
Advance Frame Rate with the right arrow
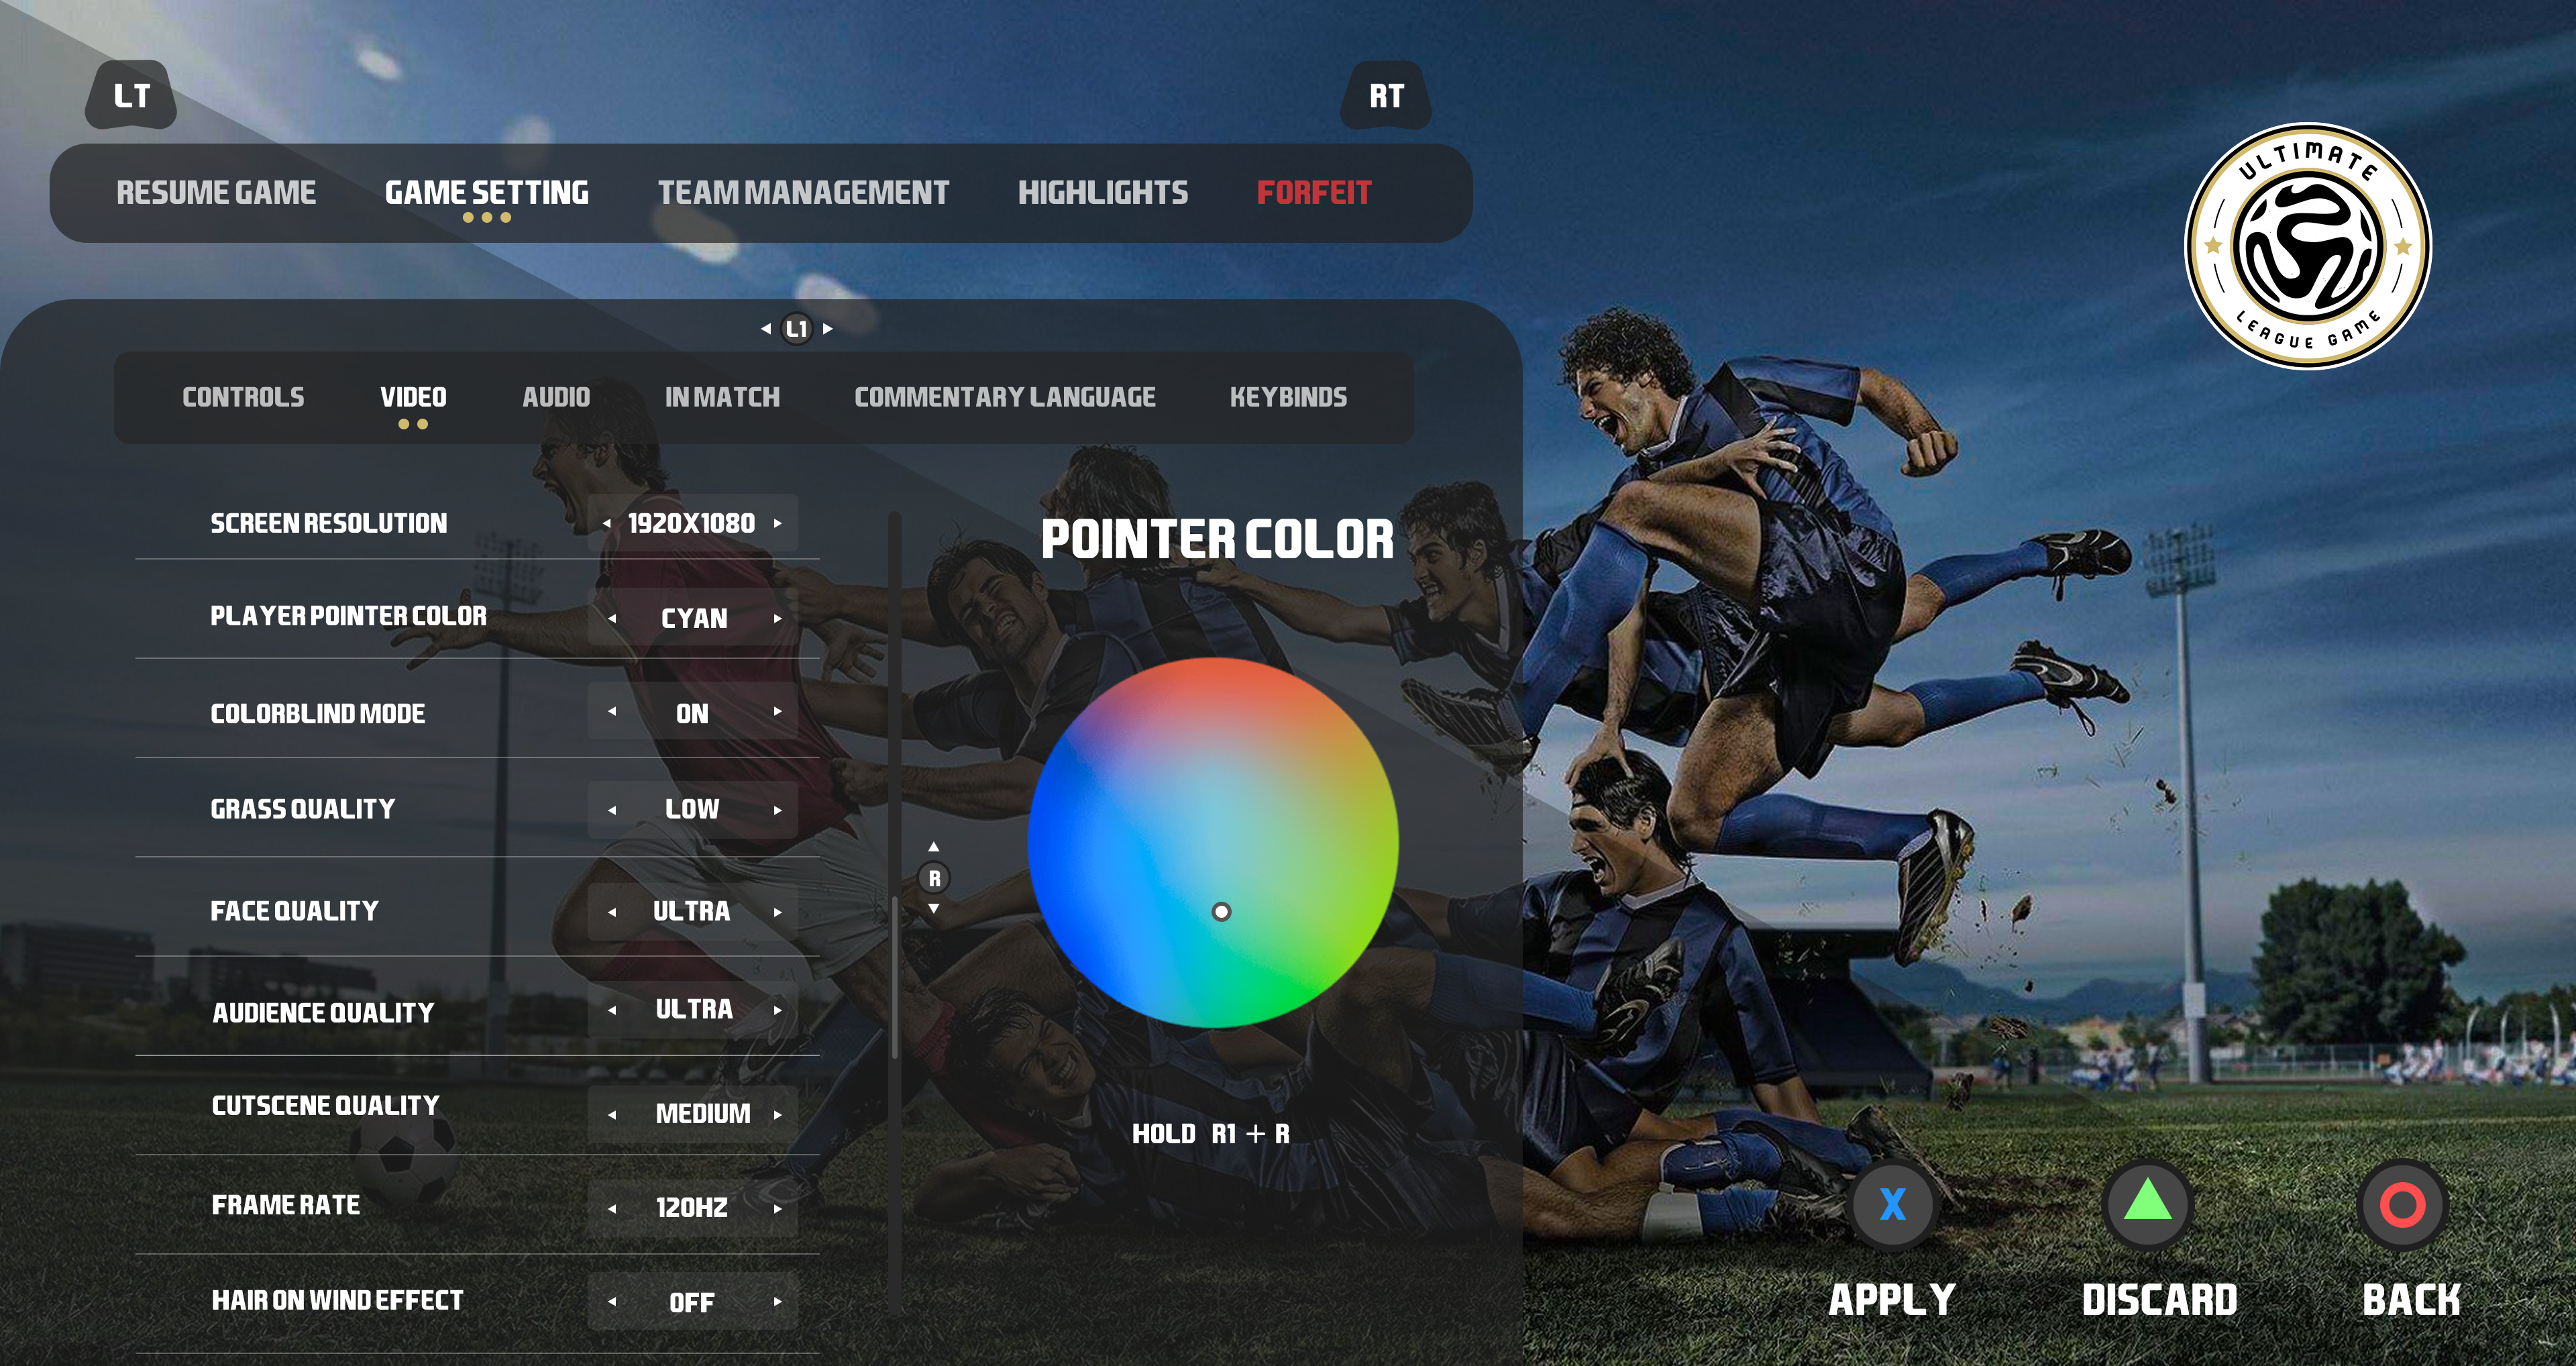coord(778,1208)
